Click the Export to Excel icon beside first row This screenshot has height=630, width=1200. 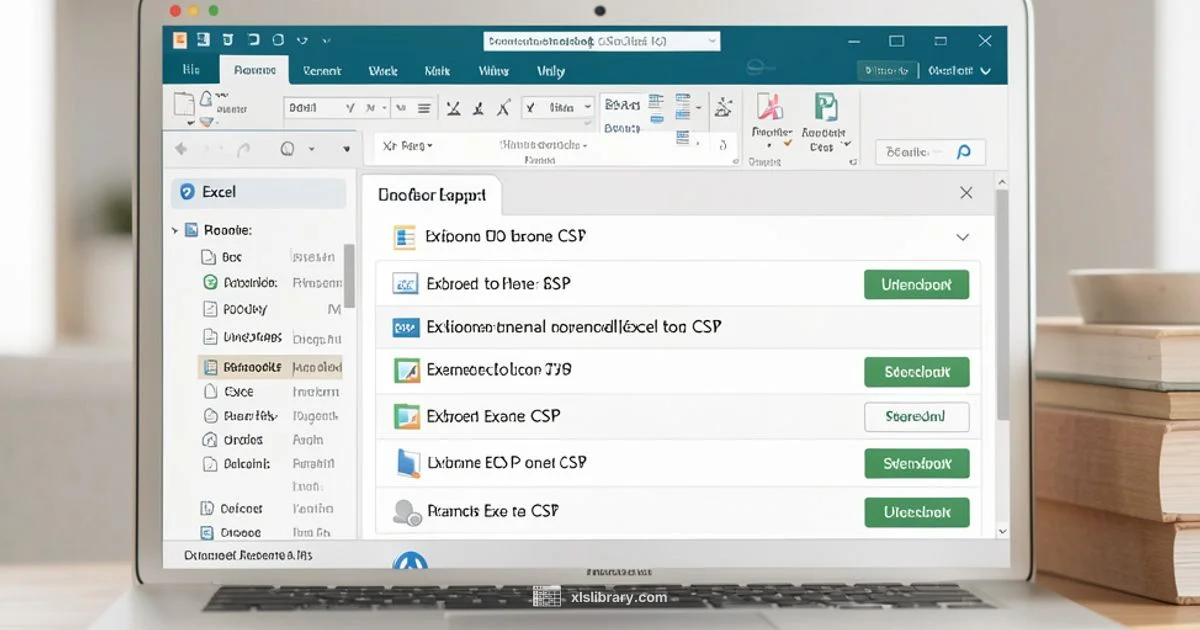[x=405, y=283]
